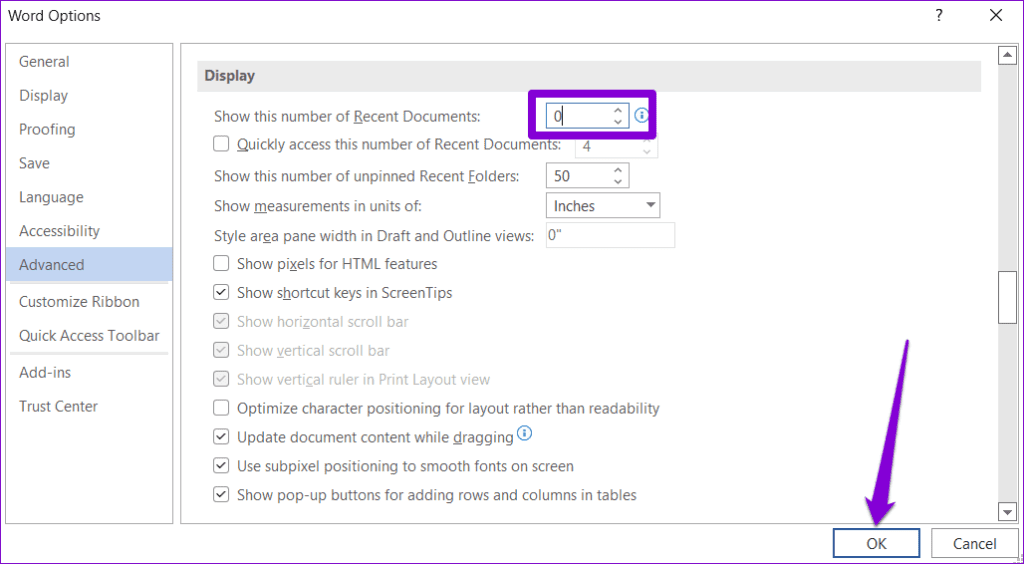Click the Help question mark icon
The image size is (1024, 564).
(939, 15)
